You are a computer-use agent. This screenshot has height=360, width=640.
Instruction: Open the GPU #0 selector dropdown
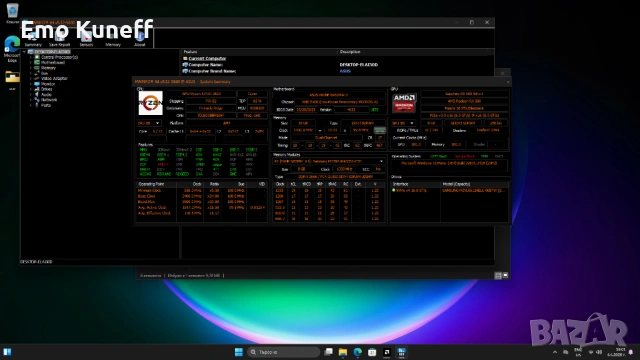coord(403,123)
